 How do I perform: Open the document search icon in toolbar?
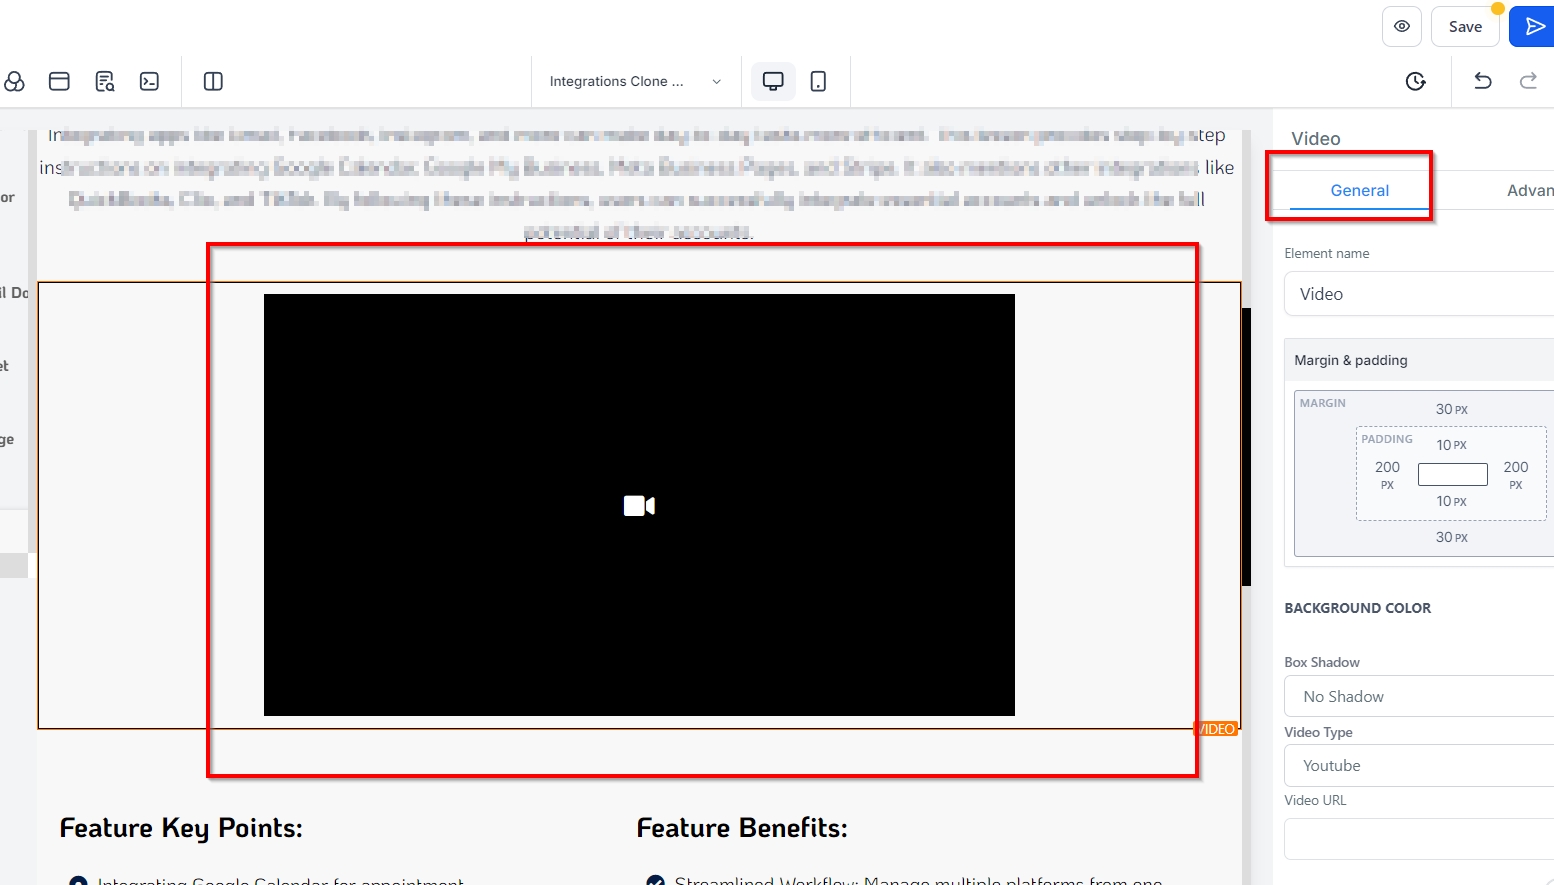pyautogui.click(x=104, y=82)
